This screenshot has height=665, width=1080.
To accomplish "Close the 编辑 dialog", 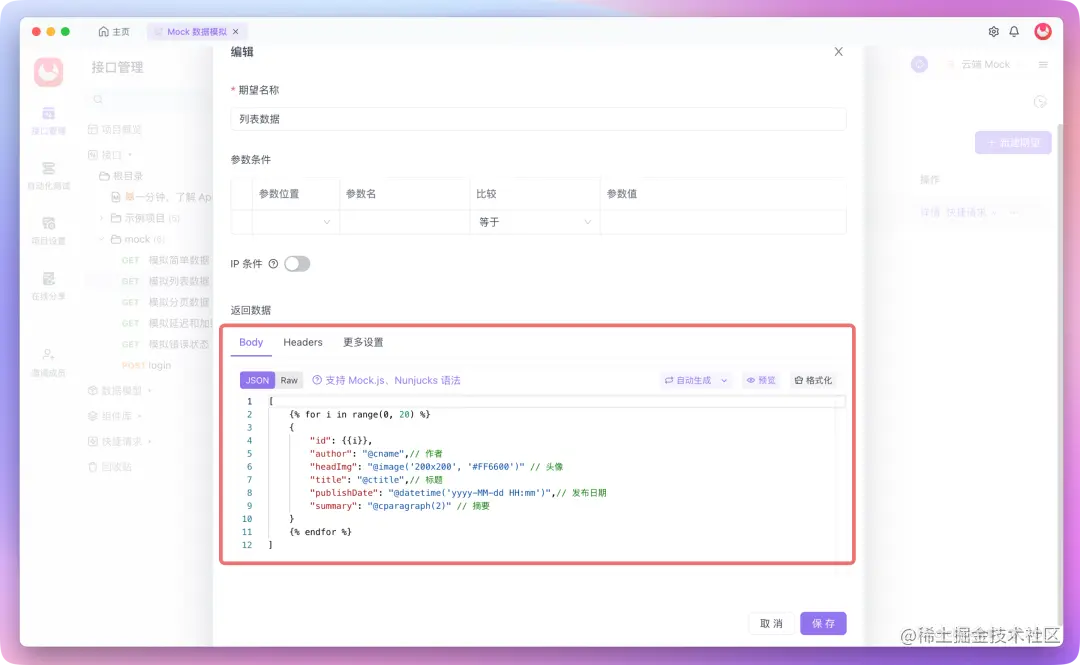I will coord(838,52).
